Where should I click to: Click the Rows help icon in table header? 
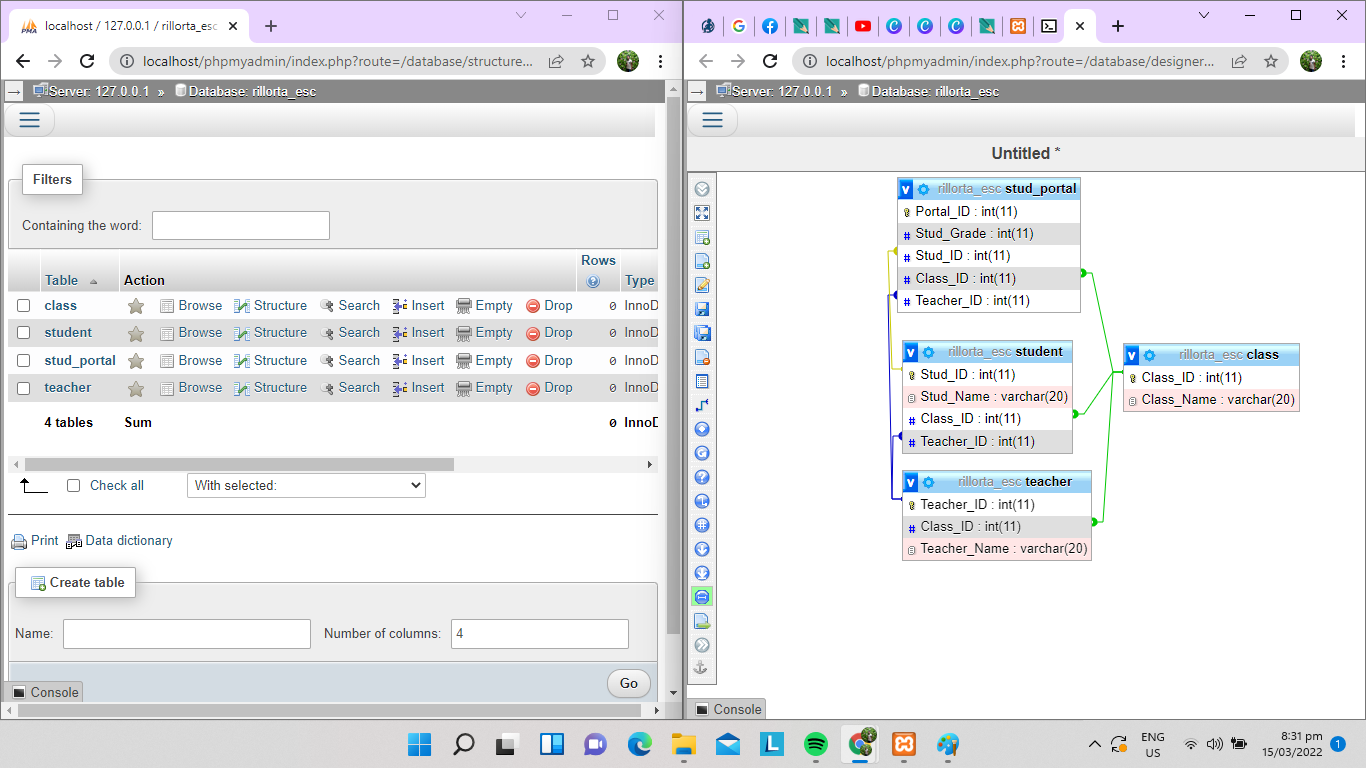[x=593, y=282]
